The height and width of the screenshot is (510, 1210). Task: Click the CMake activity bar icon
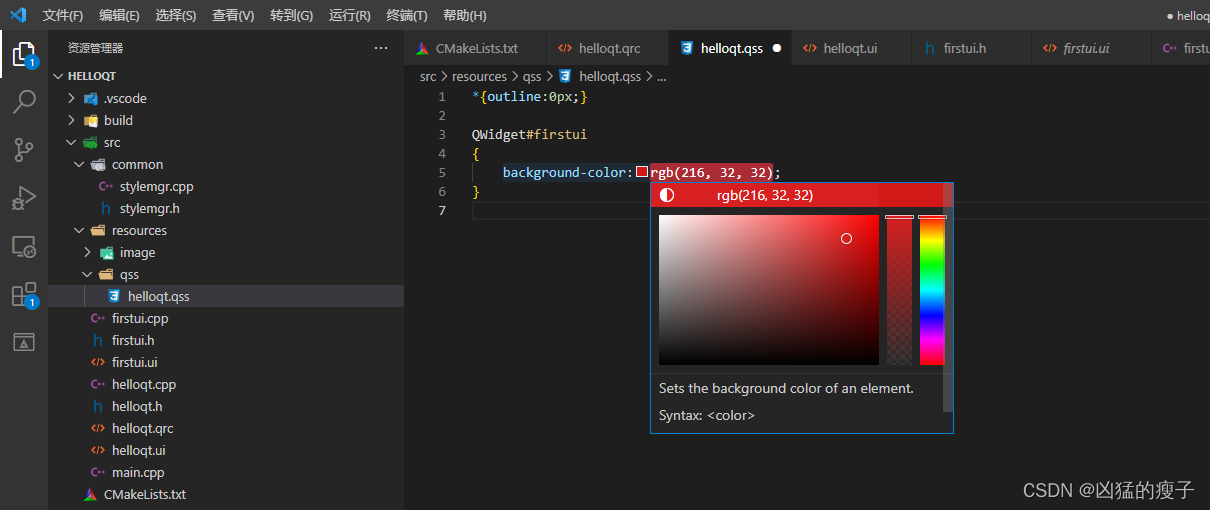tap(24, 342)
